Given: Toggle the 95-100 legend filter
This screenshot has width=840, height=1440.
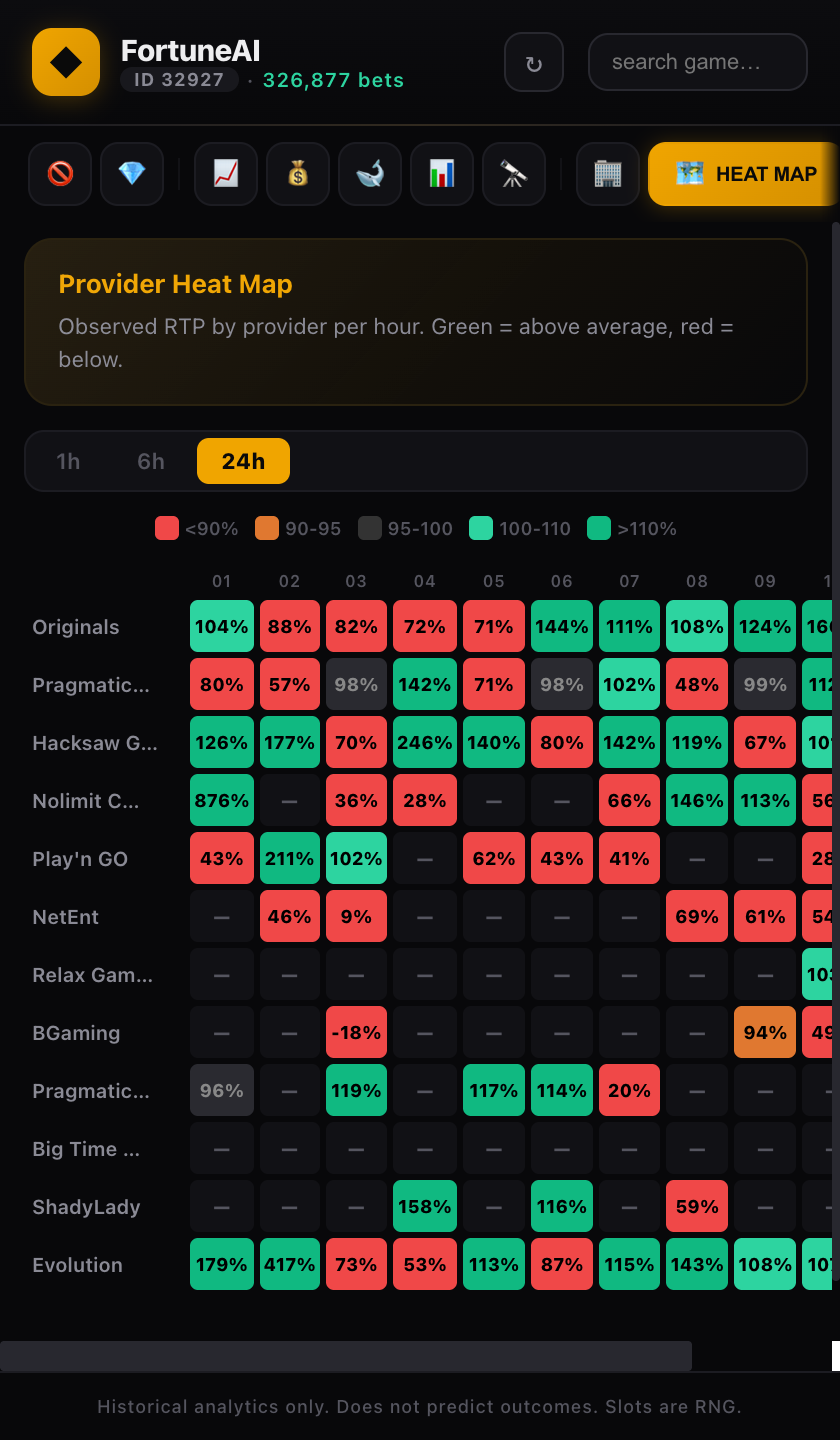Looking at the screenshot, I should tap(405, 528).
